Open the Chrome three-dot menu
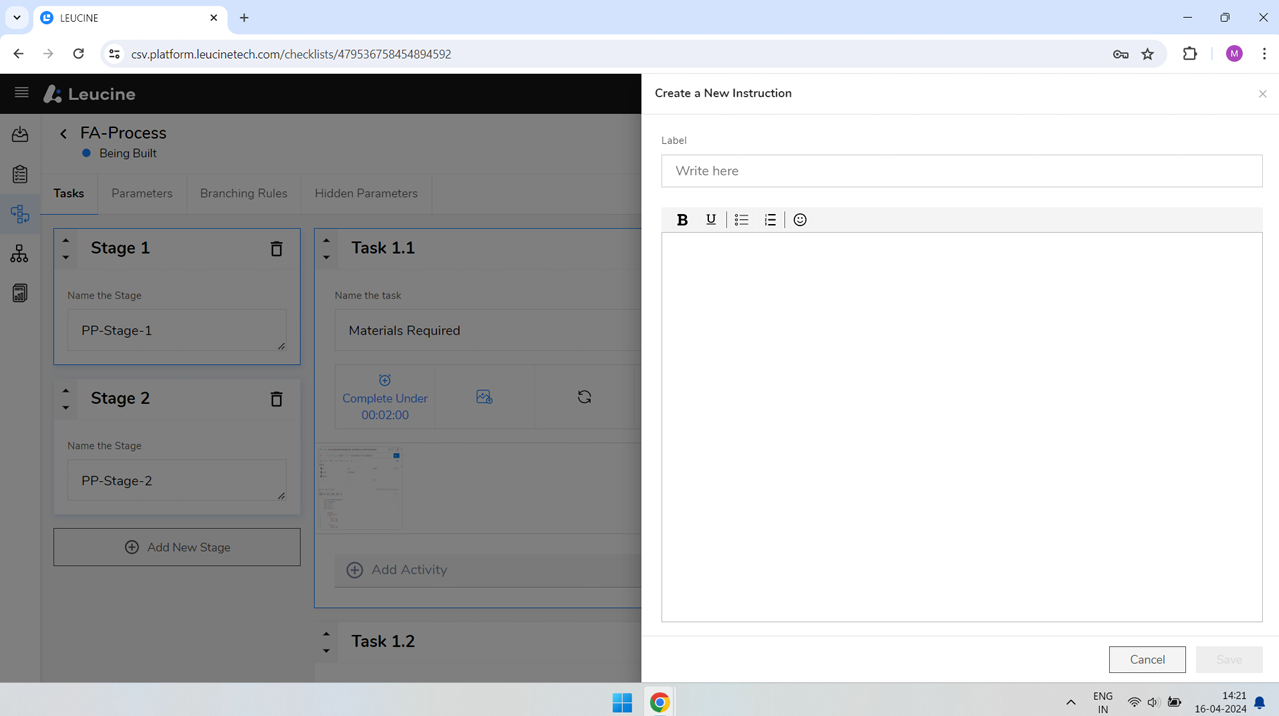Screen dimensions: 1279x716 [x=1264, y=54]
